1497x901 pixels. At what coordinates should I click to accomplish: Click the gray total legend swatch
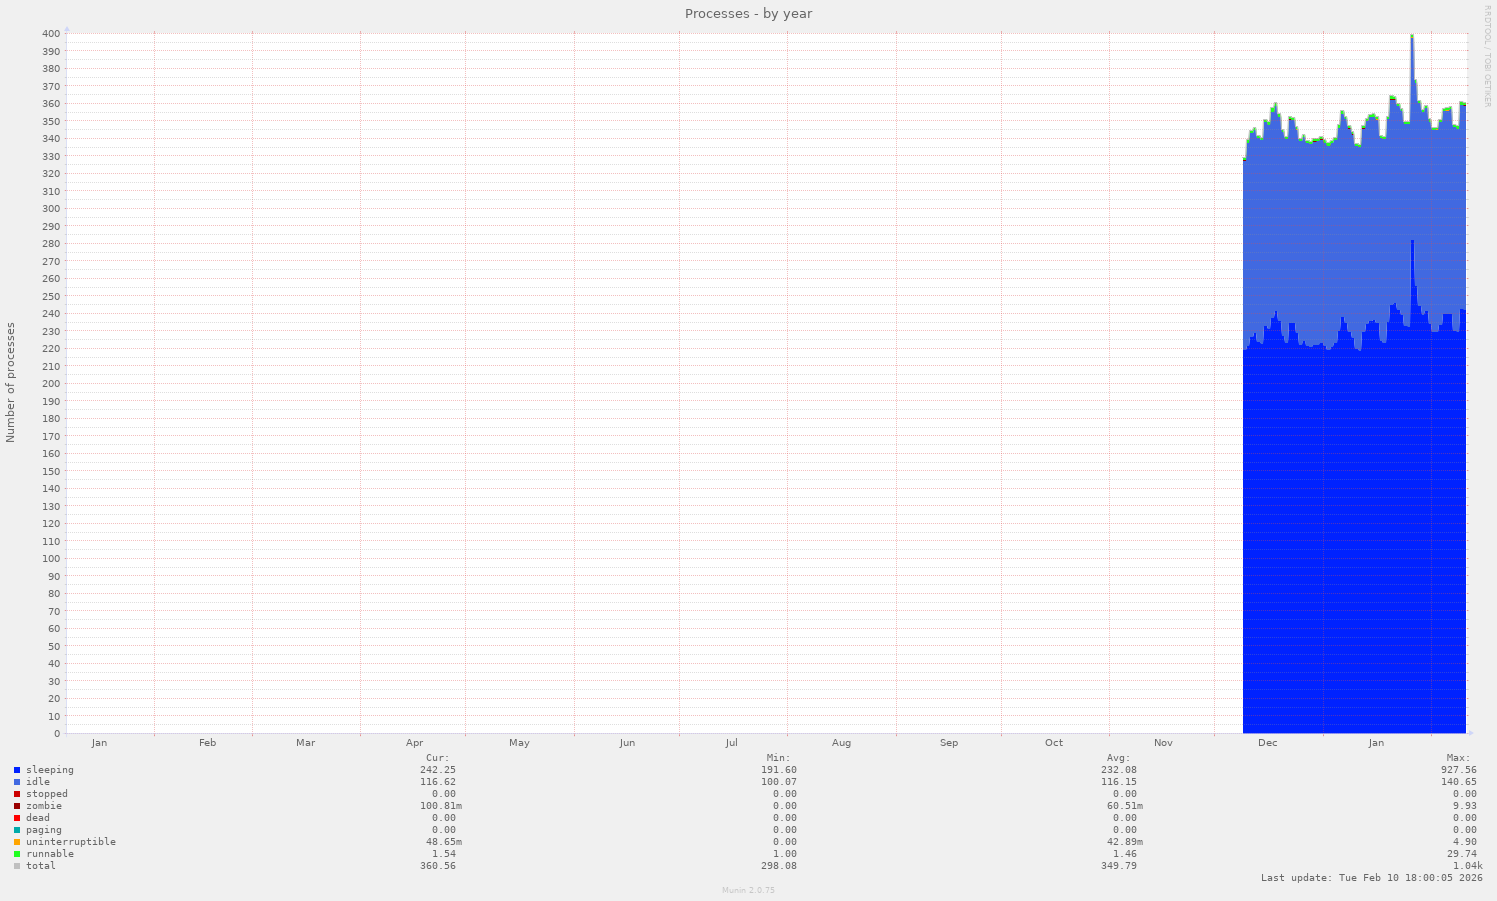click(x=17, y=866)
